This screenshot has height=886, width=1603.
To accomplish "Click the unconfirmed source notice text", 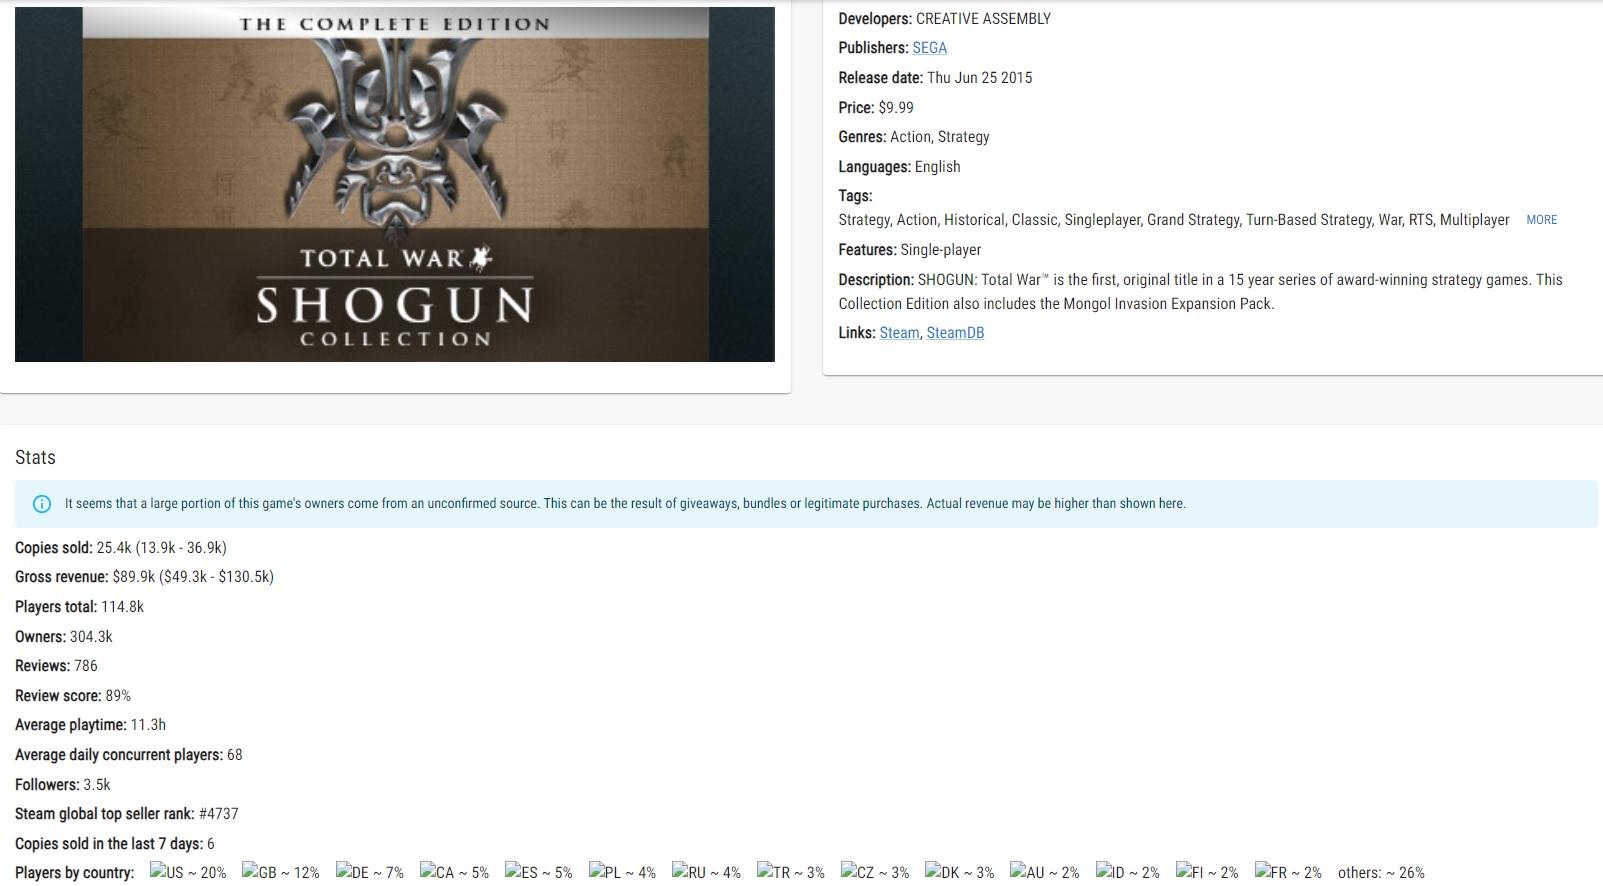I will coord(625,504).
